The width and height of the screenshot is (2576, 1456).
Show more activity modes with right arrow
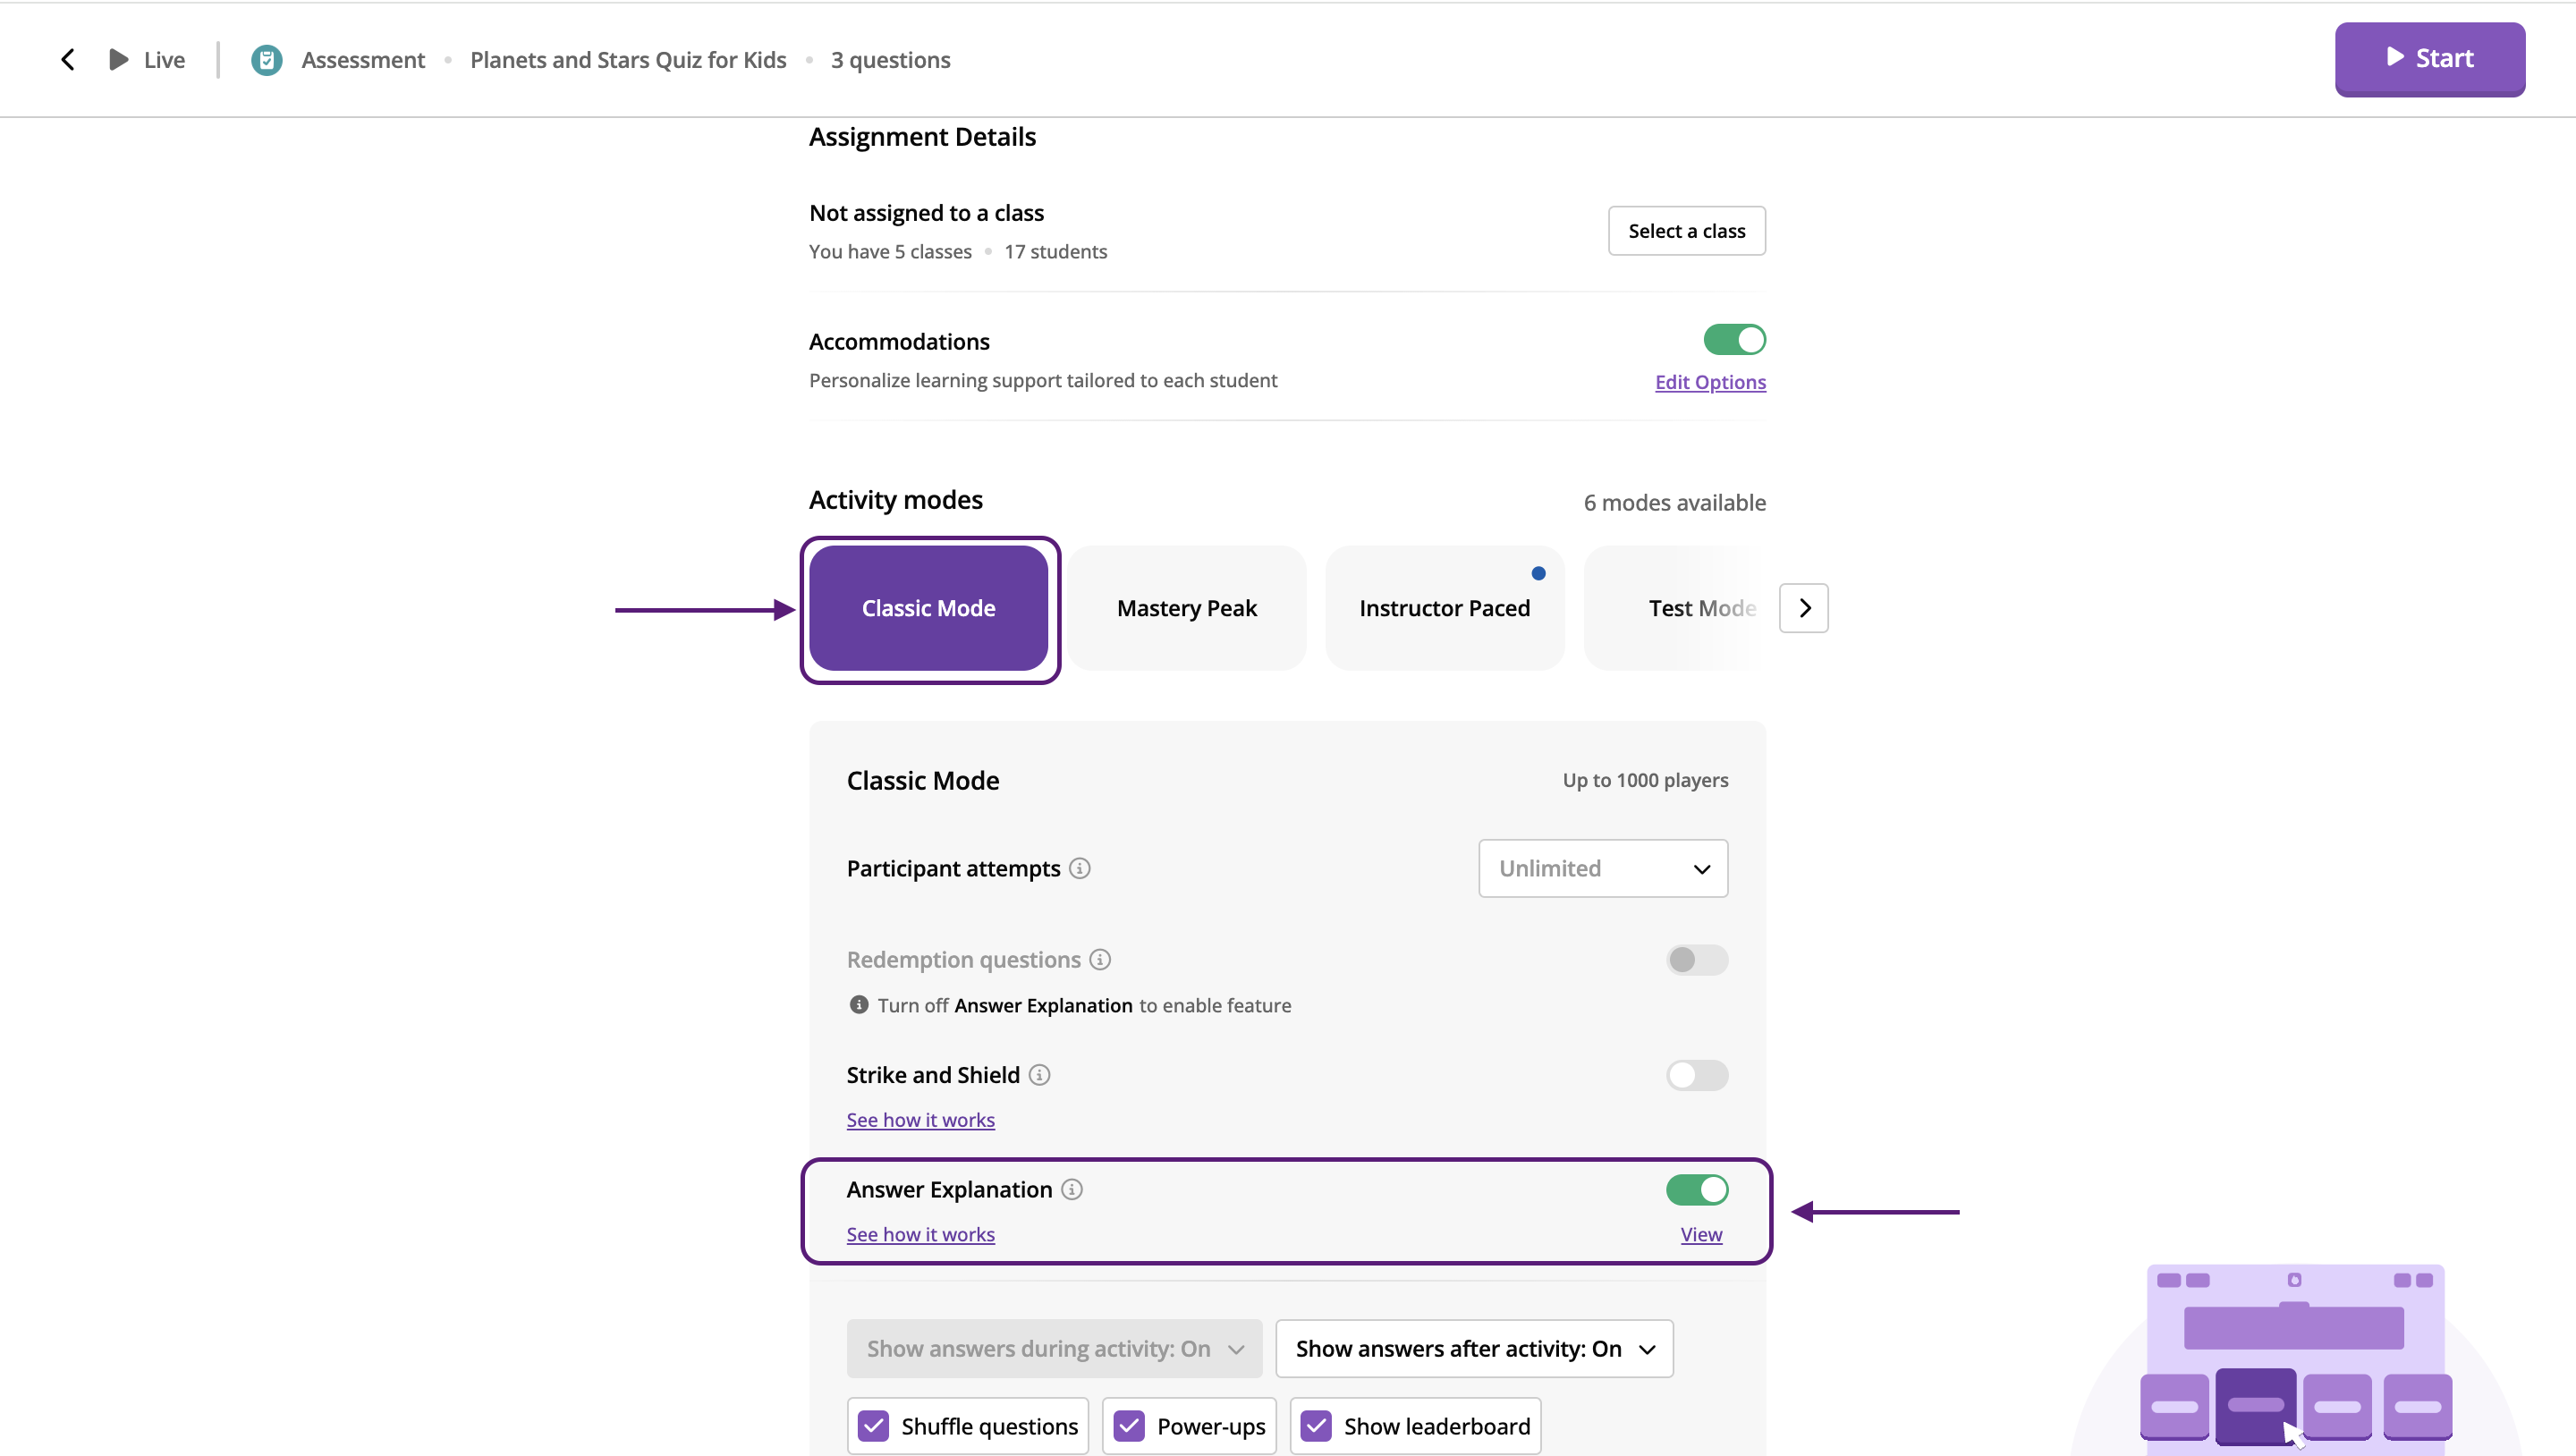pos(1804,608)
